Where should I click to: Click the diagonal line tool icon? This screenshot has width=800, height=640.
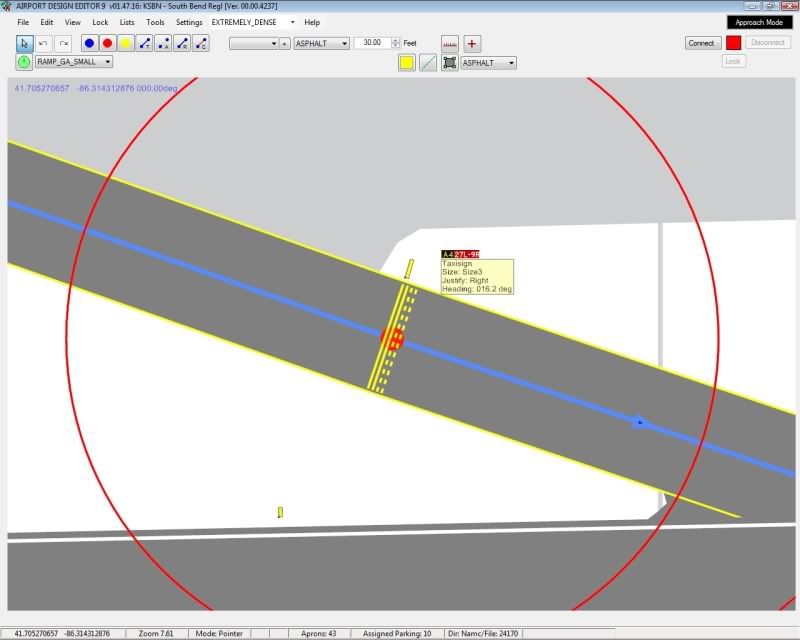point(428,62)
